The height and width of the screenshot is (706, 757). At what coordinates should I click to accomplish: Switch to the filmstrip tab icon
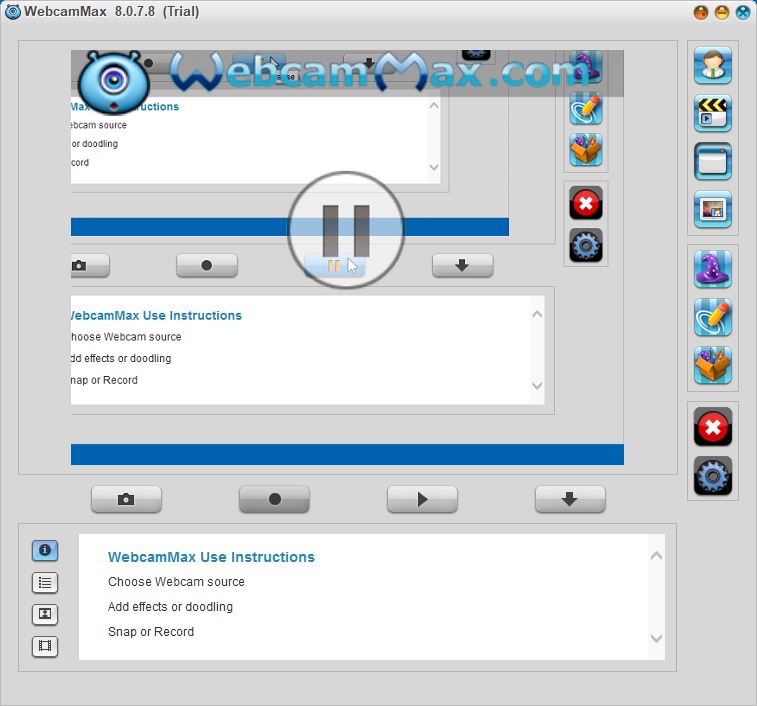coord(45,646)
